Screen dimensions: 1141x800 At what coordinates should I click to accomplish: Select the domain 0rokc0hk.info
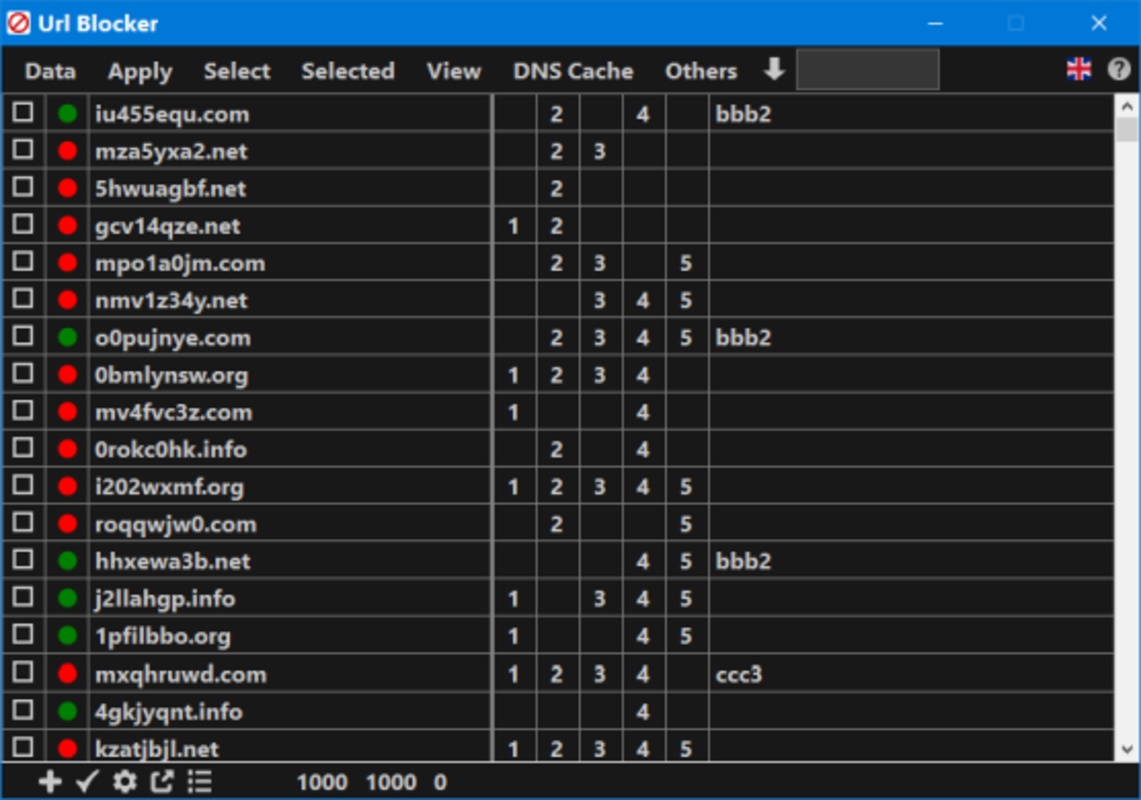170,449
